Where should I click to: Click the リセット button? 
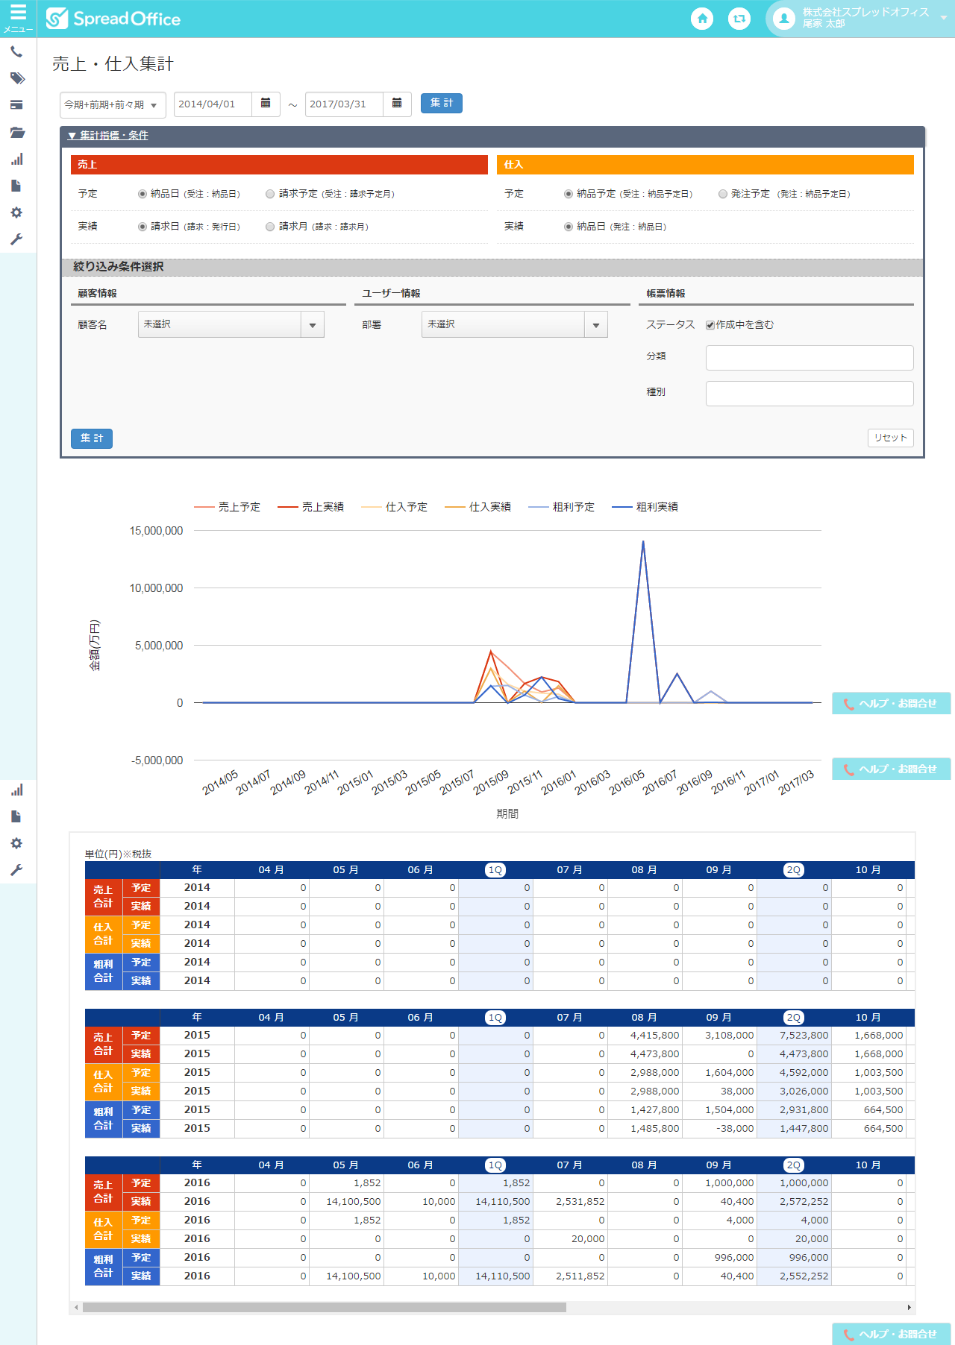click(x=890, y=438)
